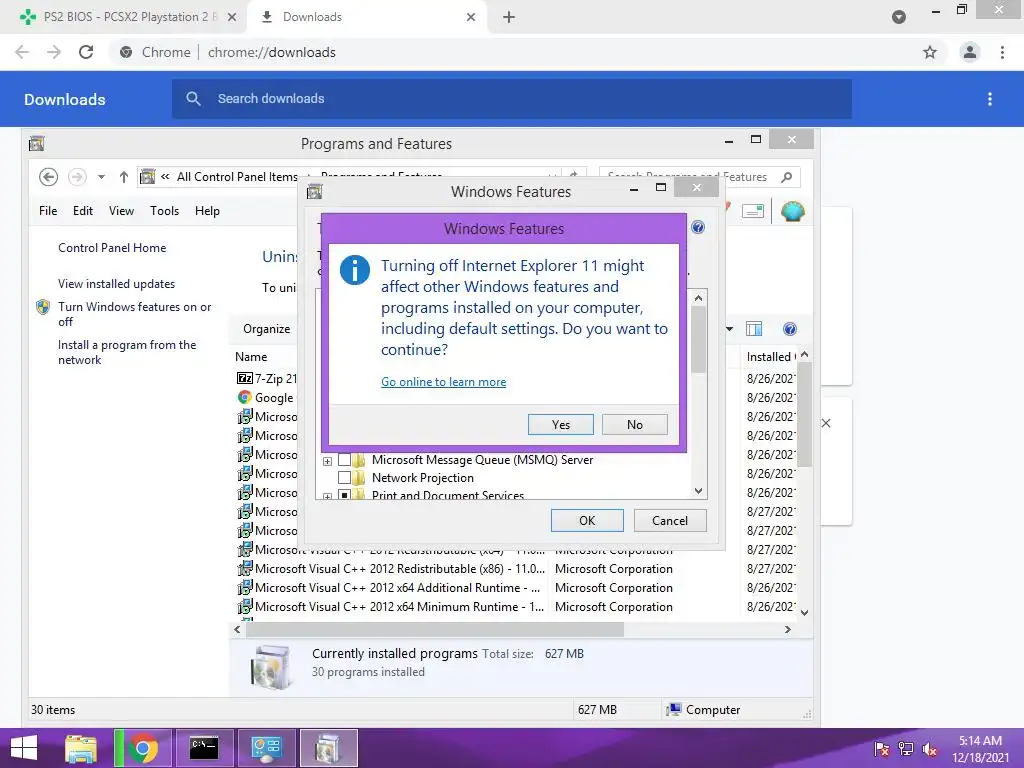Reload the Chrome page
The height and width of the screenshot is (768, 1024).
86,52
